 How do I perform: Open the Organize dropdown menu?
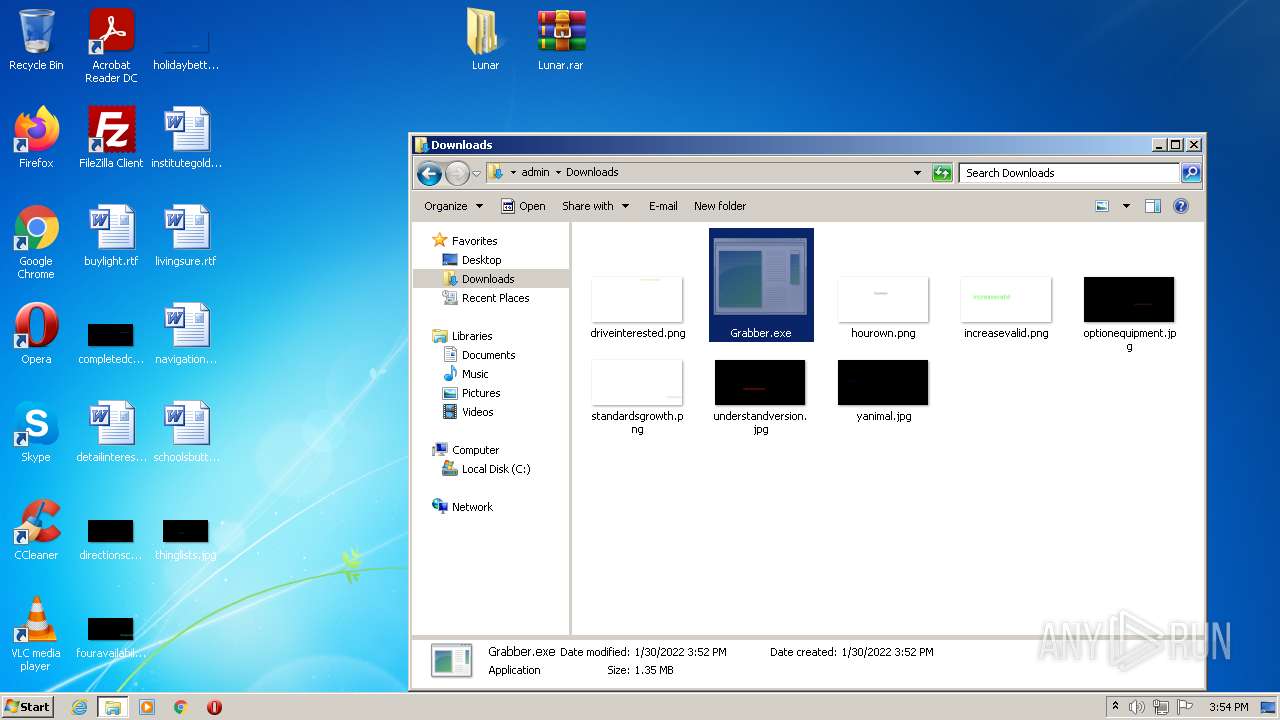point(453,206)
